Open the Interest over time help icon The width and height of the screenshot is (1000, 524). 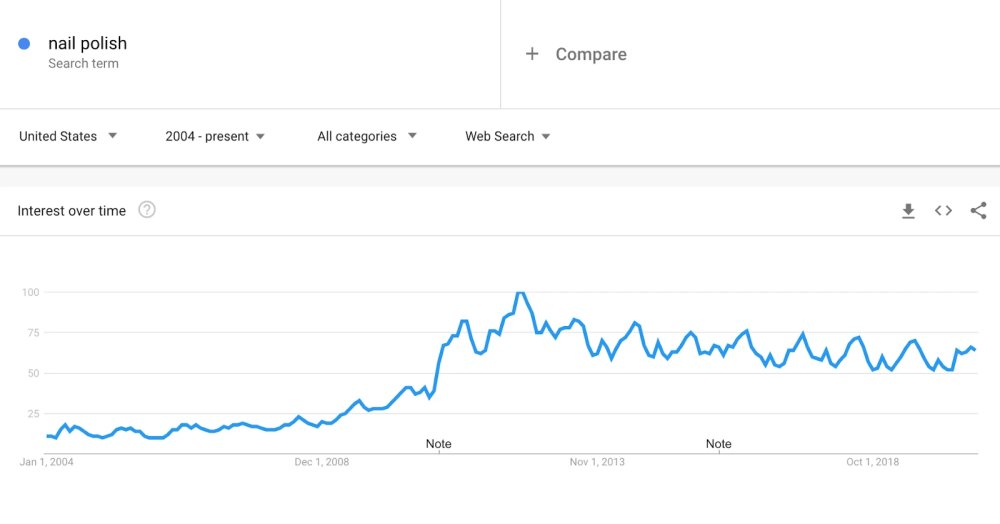pyautogui.click(x=147, y=210)
